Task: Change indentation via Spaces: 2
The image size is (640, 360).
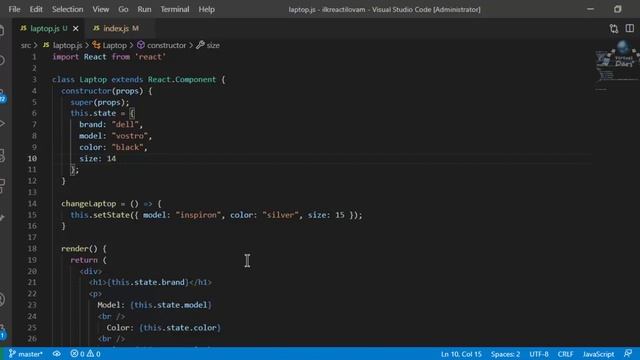Action: (505, 354)
